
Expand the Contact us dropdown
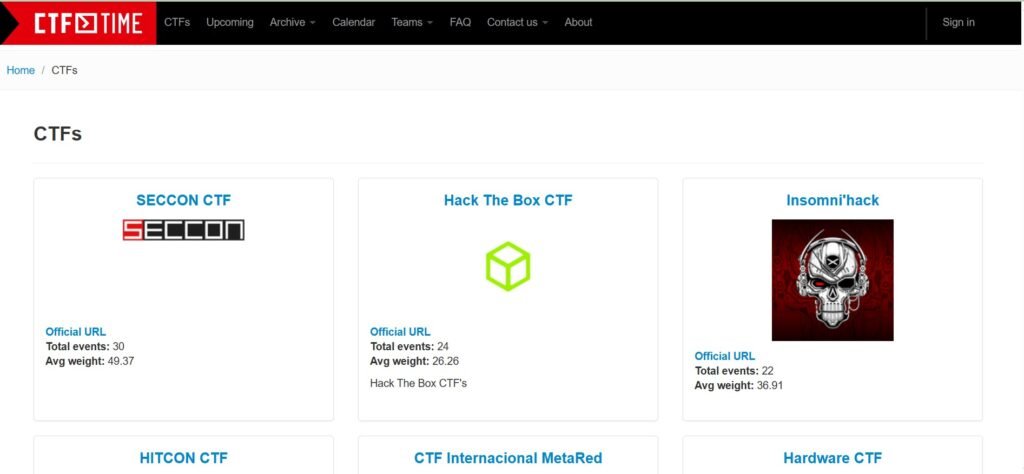(x=517, y=22)
